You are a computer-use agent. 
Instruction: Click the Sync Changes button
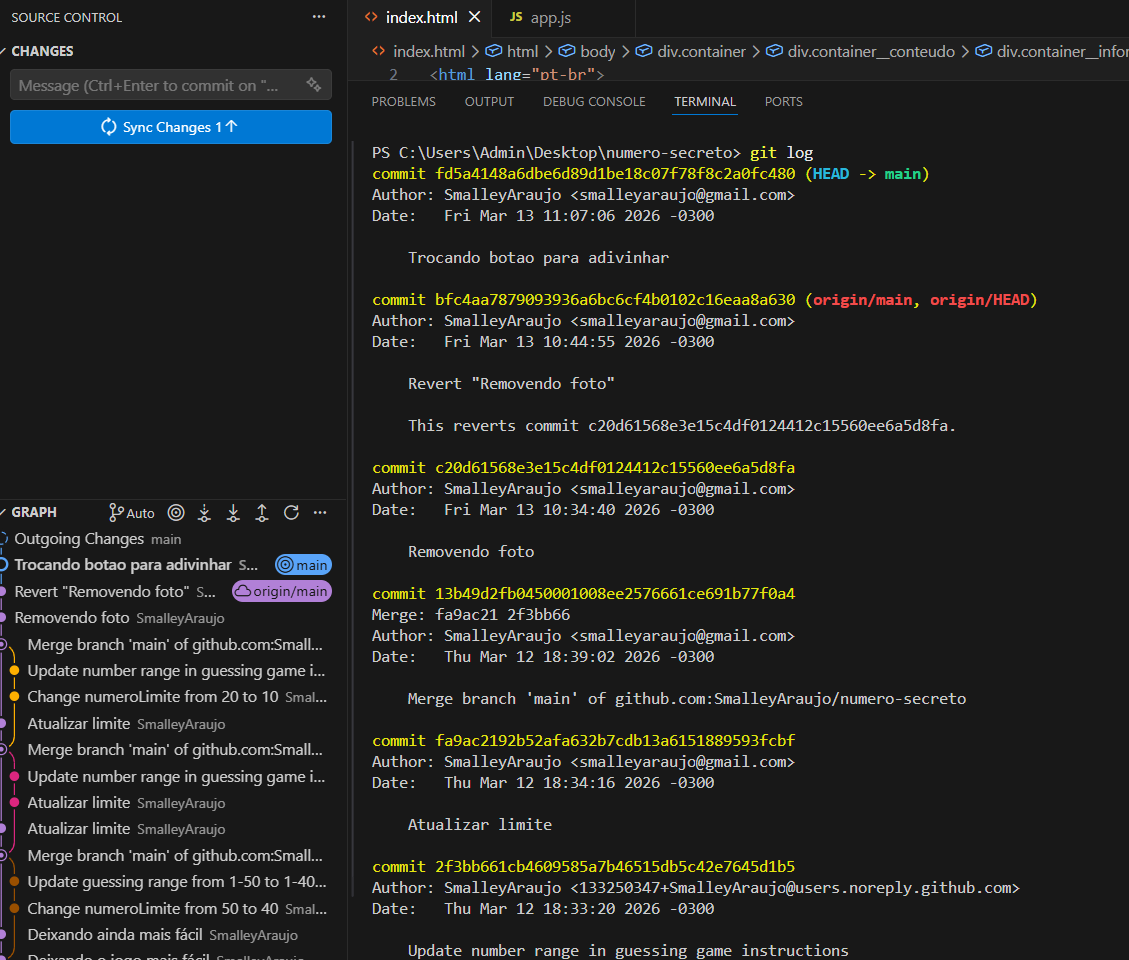tap(170, 127)
